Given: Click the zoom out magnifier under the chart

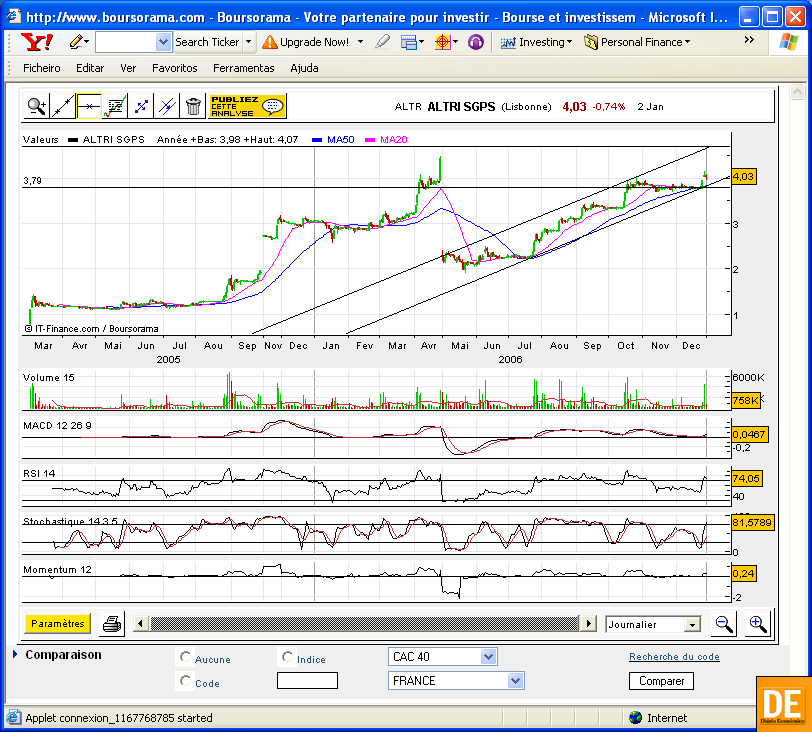Looking at the screenshot, I should (723, 624).
